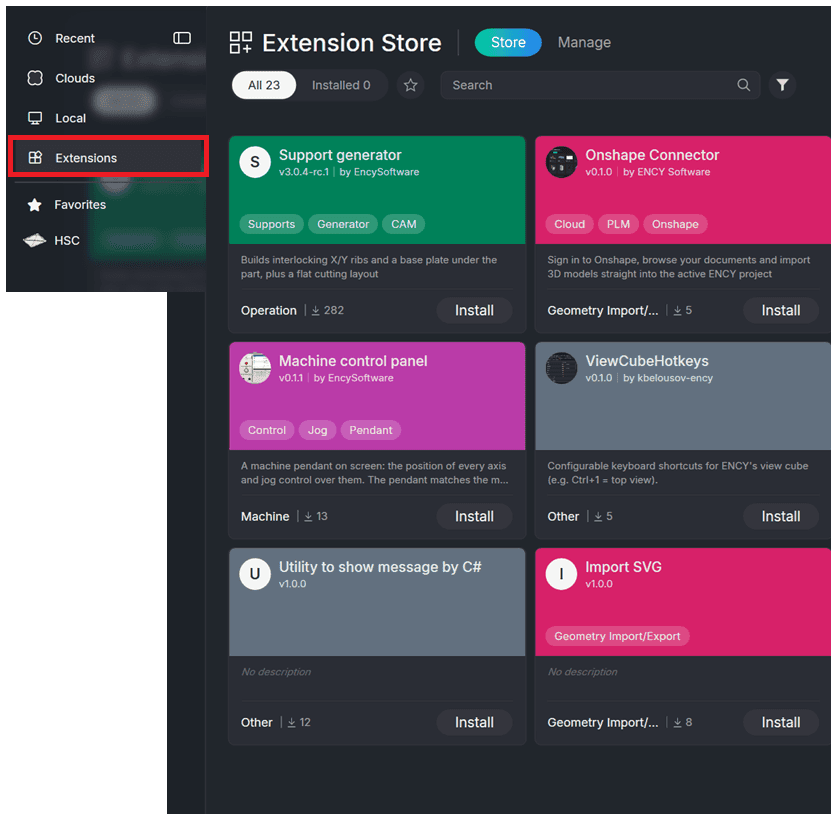Screen dimensions: 836x814
Task: Open the Machine control panel title
Action: click(353, 361)
